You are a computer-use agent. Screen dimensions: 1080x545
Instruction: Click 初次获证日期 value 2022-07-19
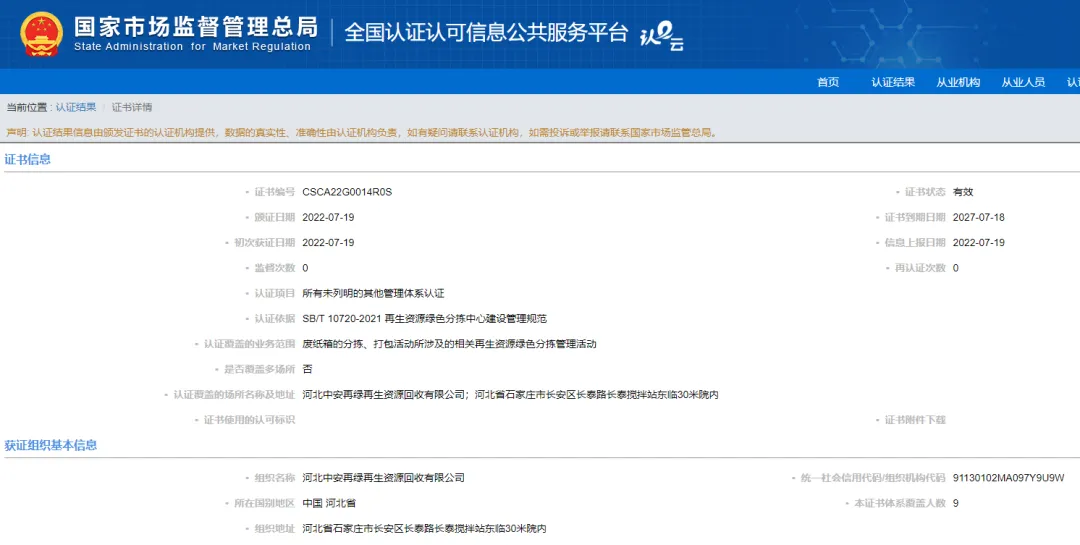(328, 243)
